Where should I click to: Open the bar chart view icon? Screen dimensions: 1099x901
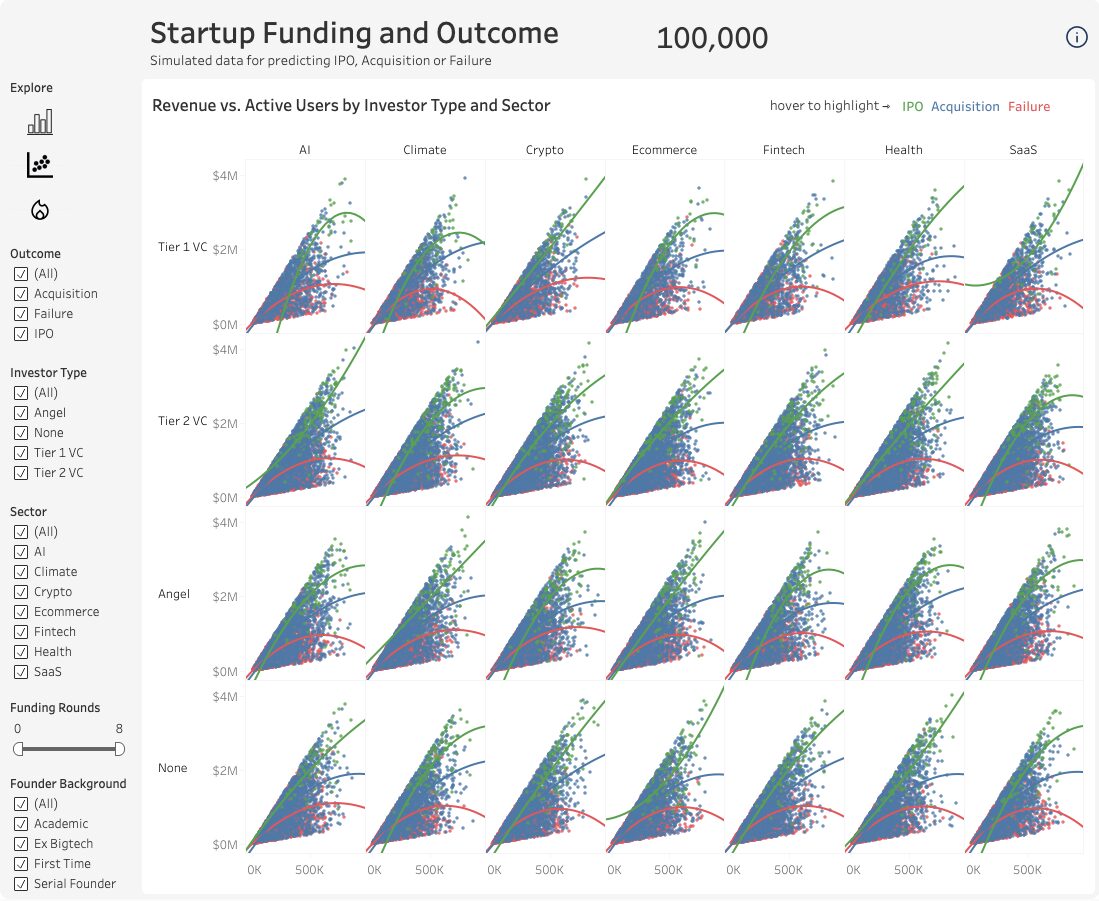(x=40, y=123)
